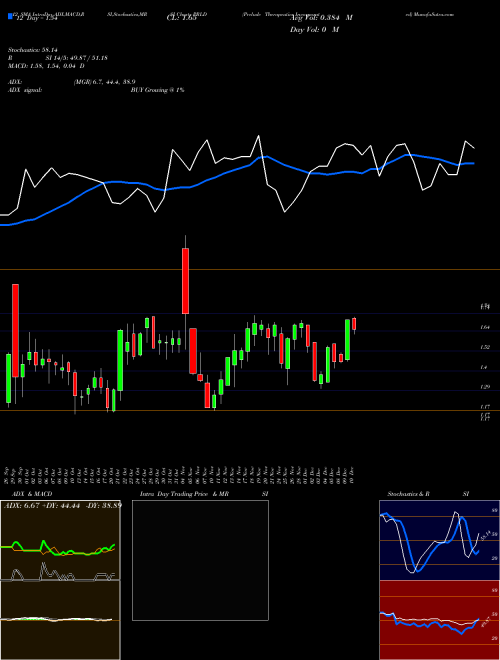Click the blue Stochastics chart panel
Viewport: 500px width, 660px height.
[439, 540]
